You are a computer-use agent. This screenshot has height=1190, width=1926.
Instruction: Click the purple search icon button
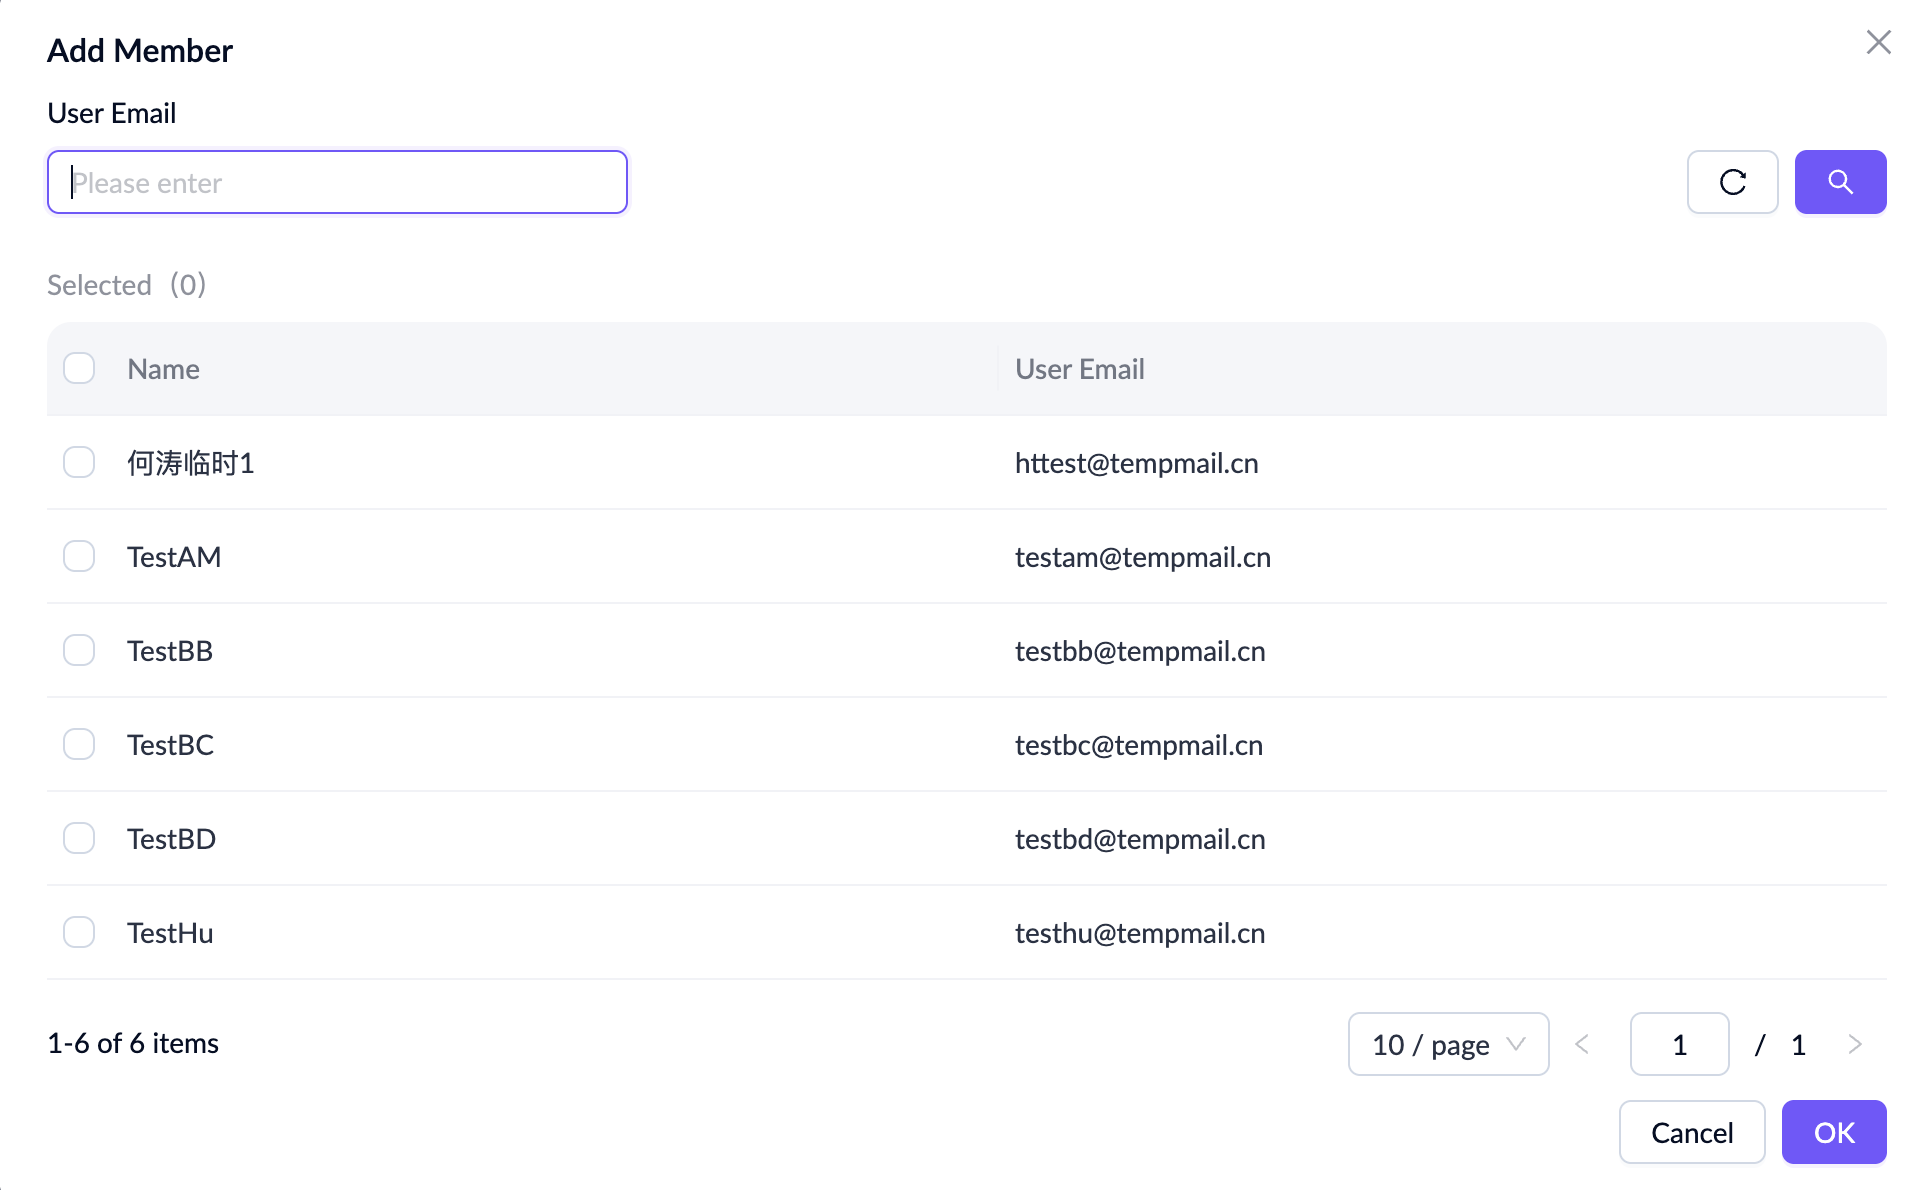pos(1839,182)
